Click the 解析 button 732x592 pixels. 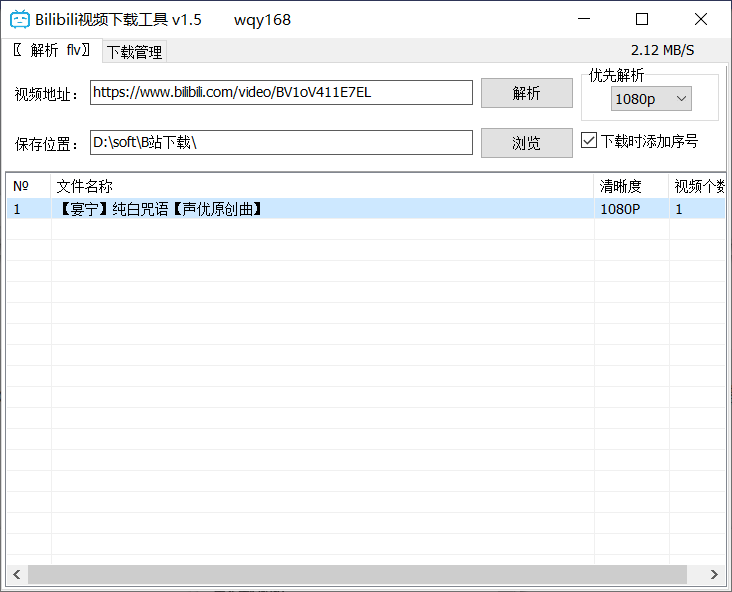point(527,93)
